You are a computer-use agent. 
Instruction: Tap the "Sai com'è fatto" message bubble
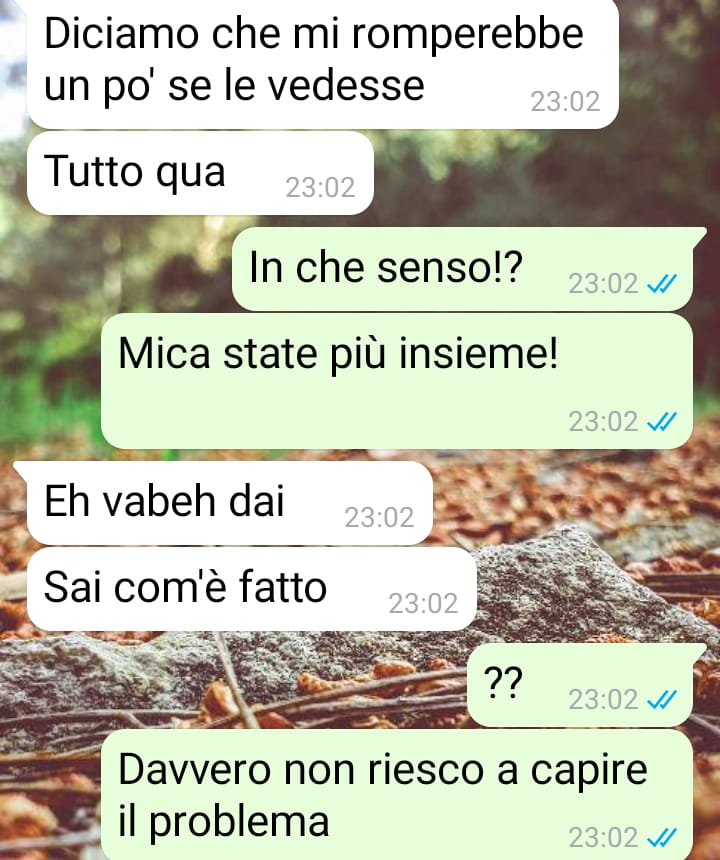coord(251,589)
